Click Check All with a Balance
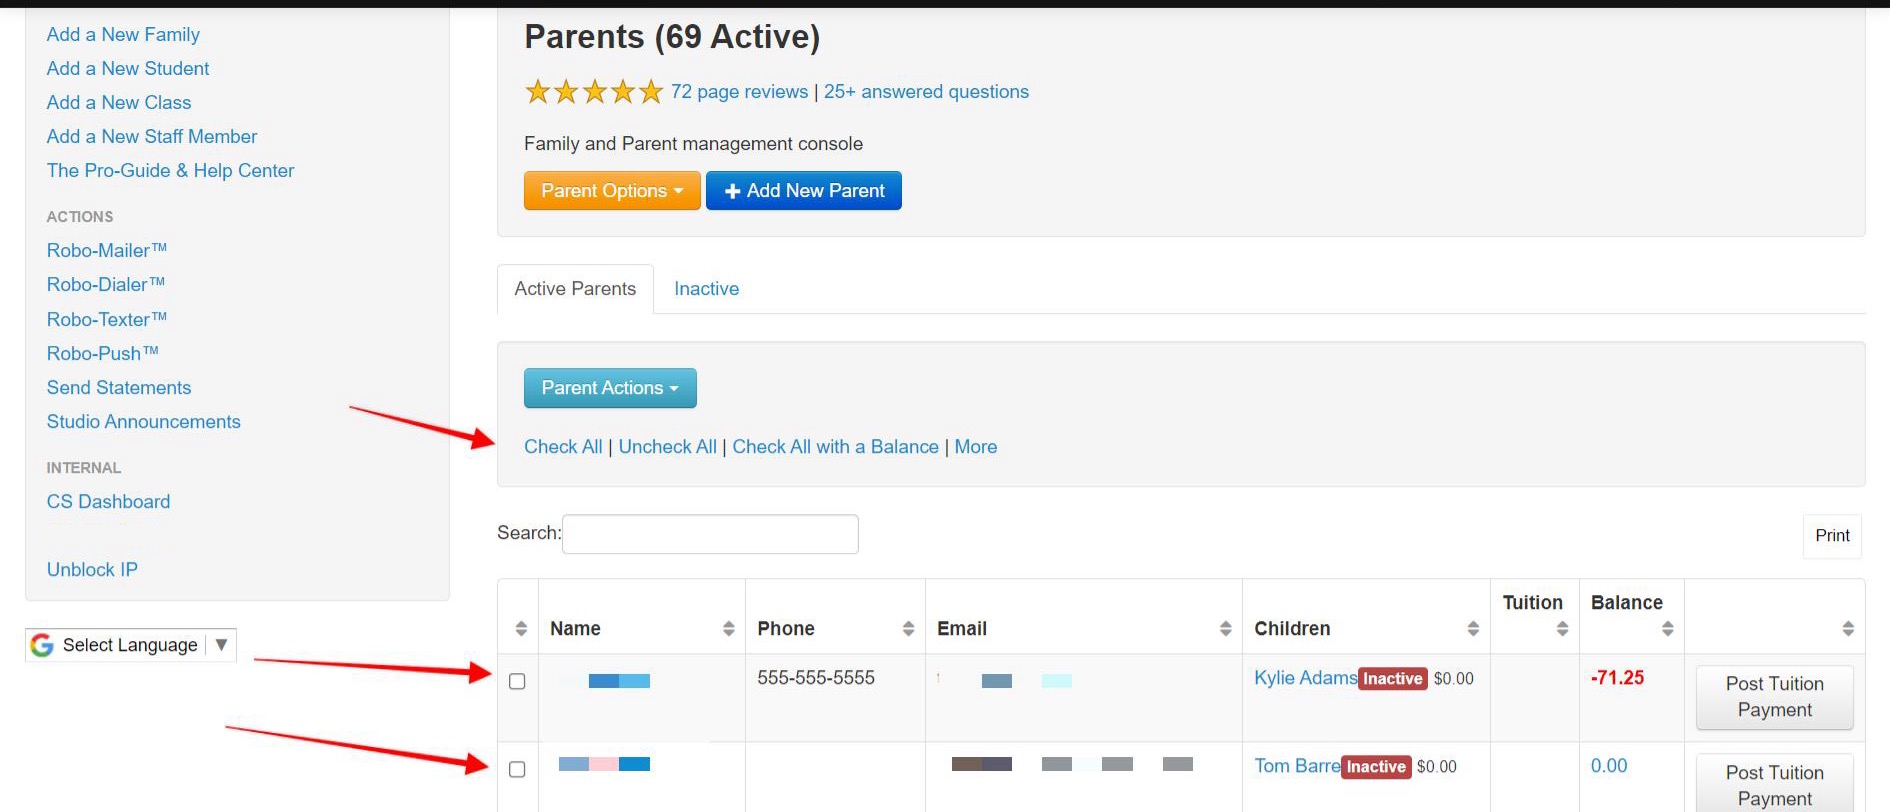The height and width of the screenshot is (812, 1890). pyautogui.click(x=835, y=447)
